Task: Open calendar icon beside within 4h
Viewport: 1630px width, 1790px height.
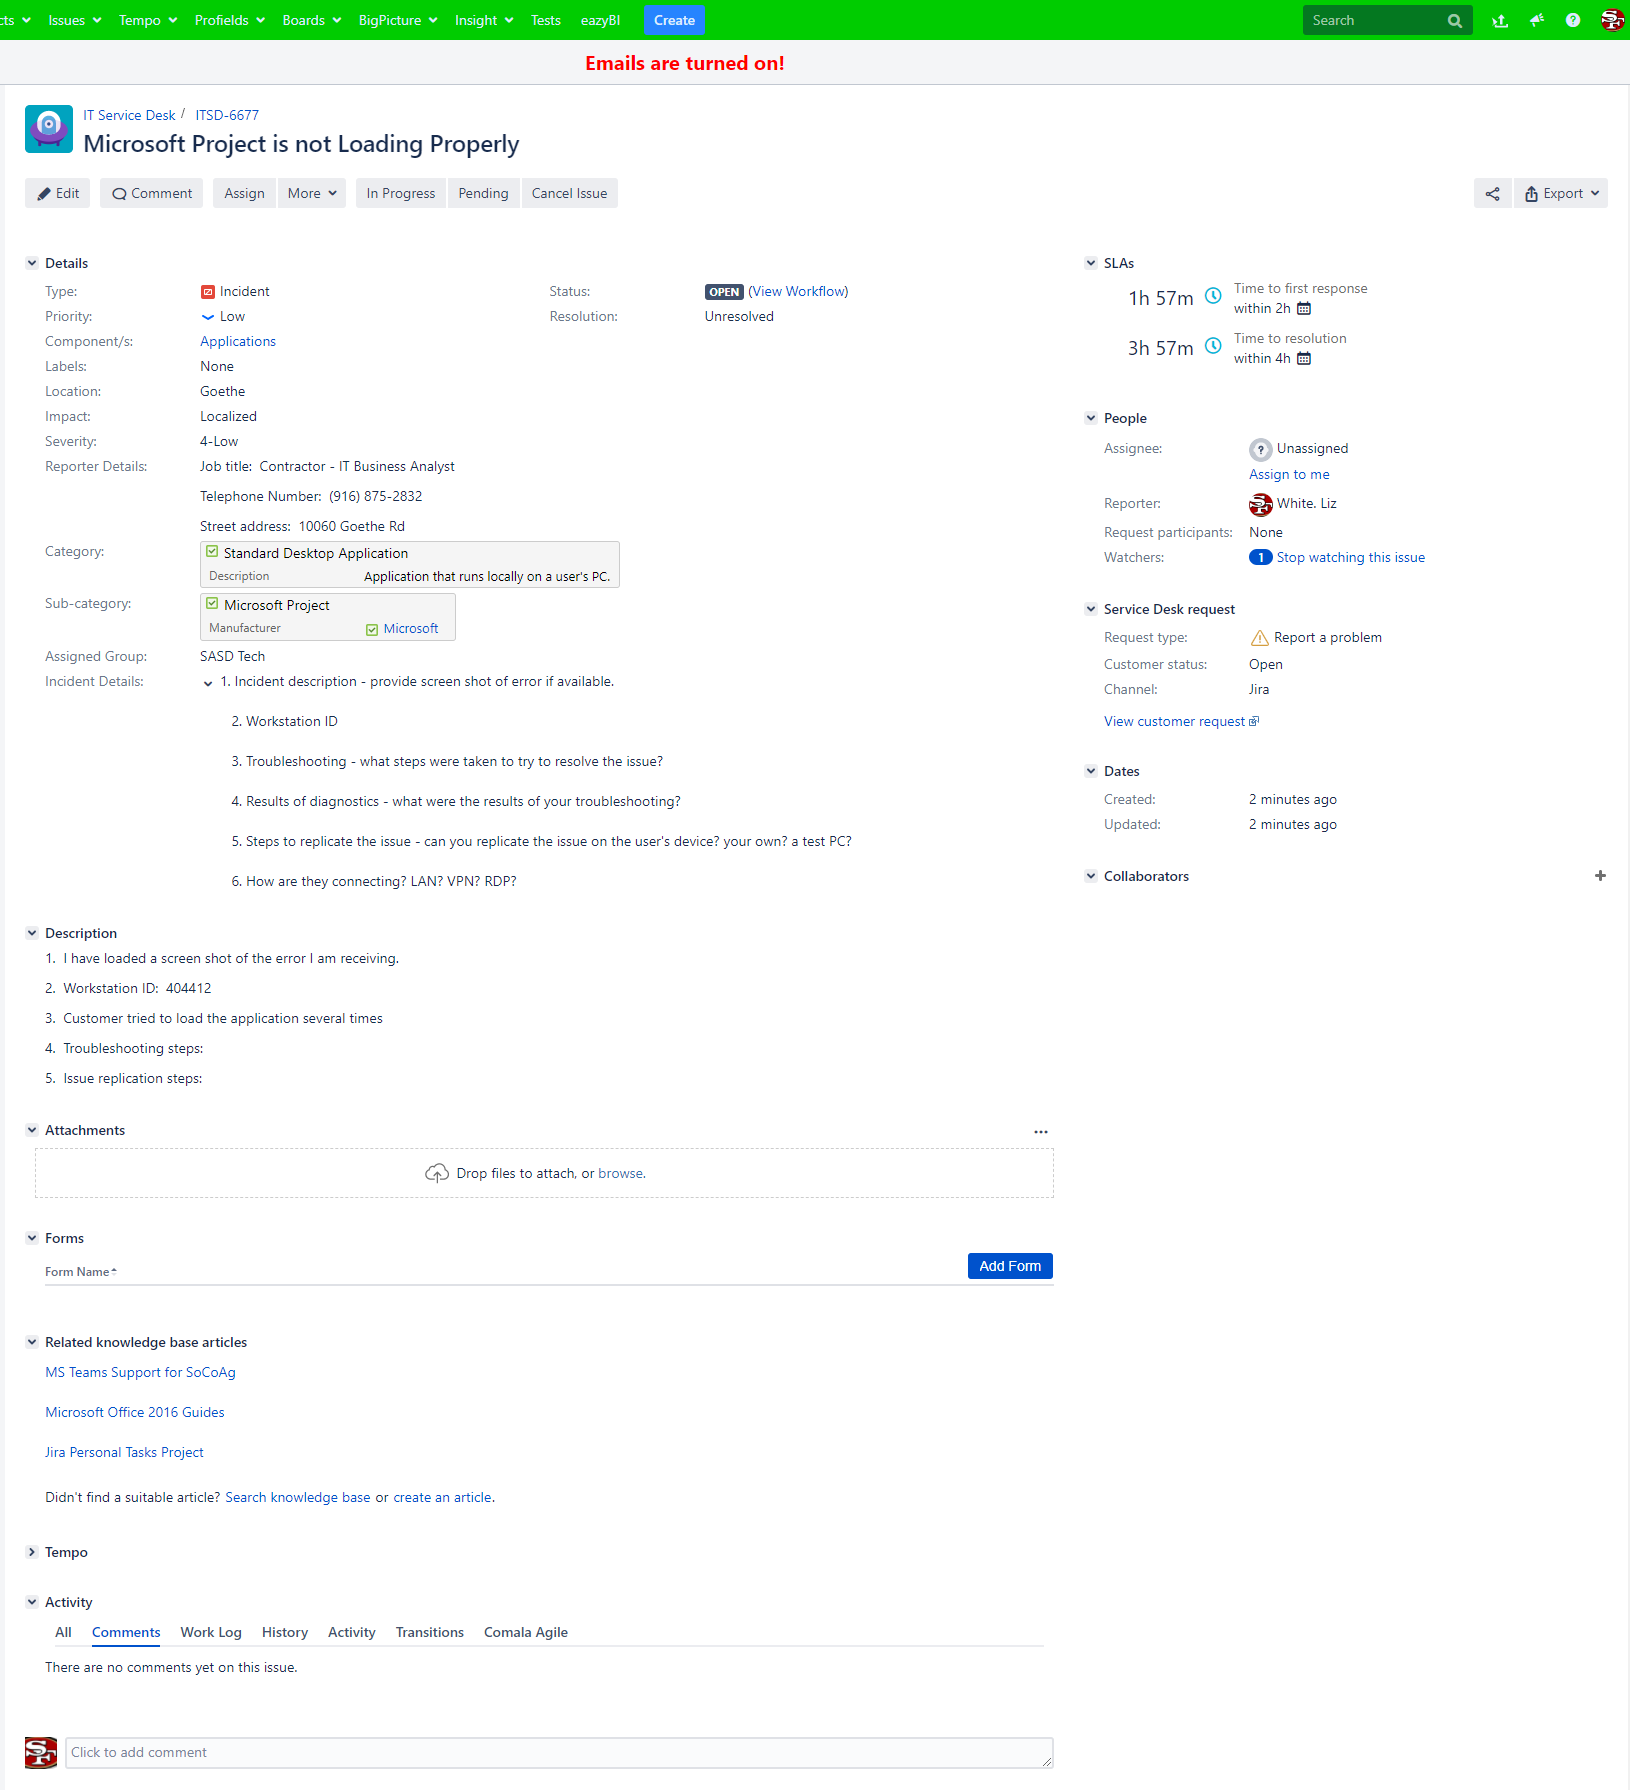Action: (1304, 359)
